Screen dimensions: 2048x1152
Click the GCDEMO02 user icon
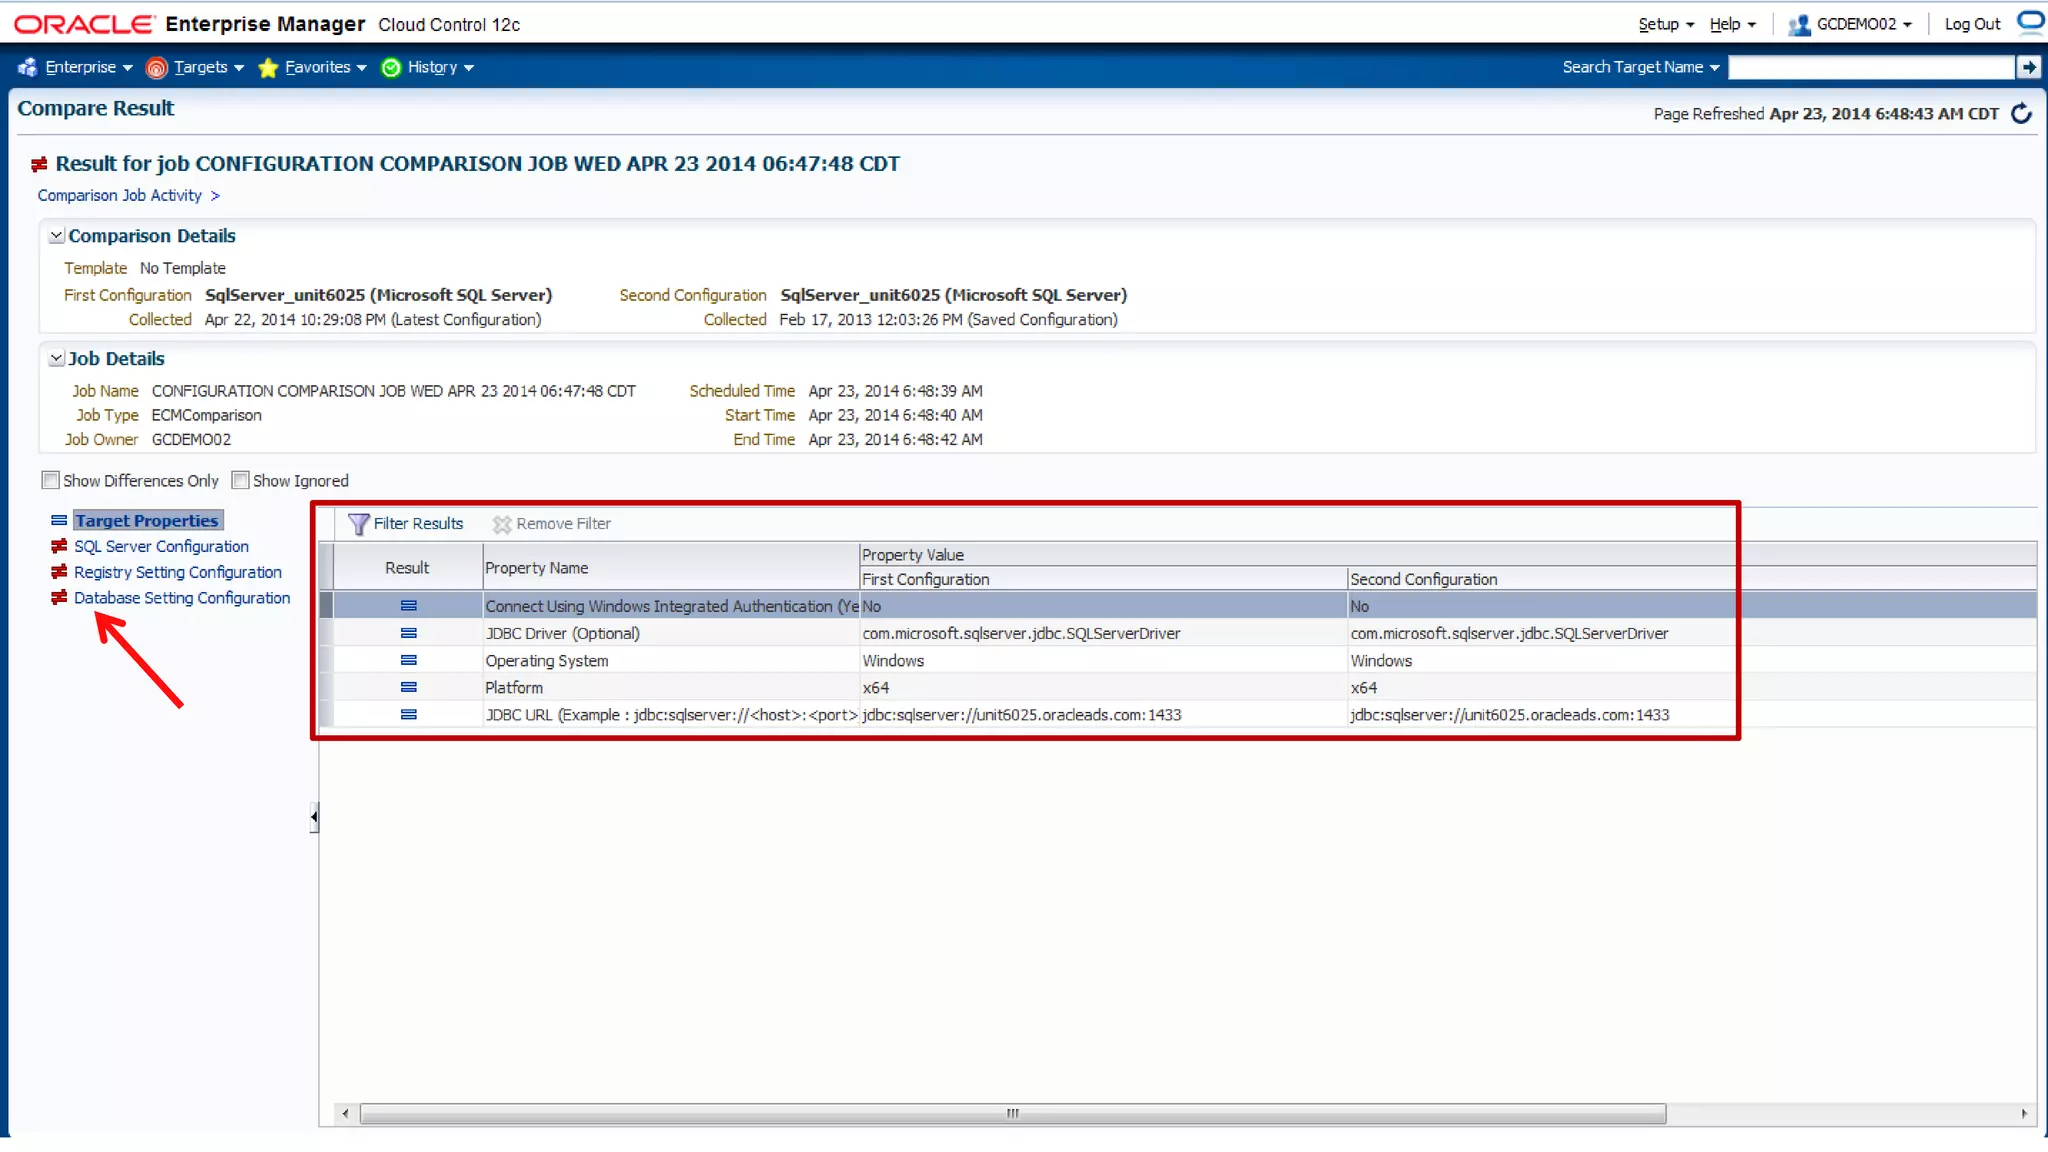click(1799, 24)
